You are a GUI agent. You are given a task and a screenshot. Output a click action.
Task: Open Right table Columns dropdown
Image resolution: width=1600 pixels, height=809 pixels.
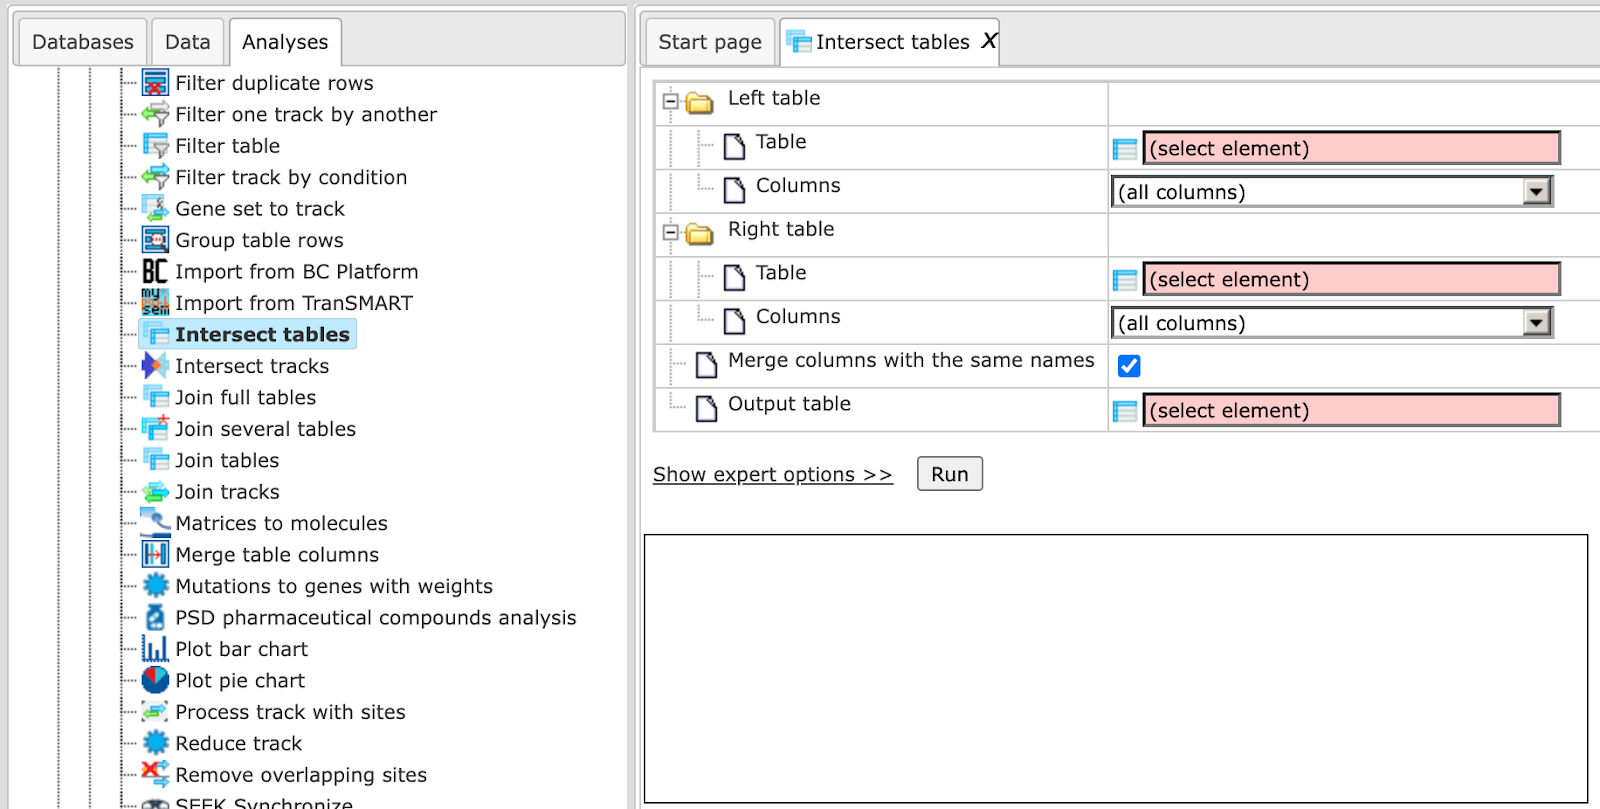pos(1332,322)
